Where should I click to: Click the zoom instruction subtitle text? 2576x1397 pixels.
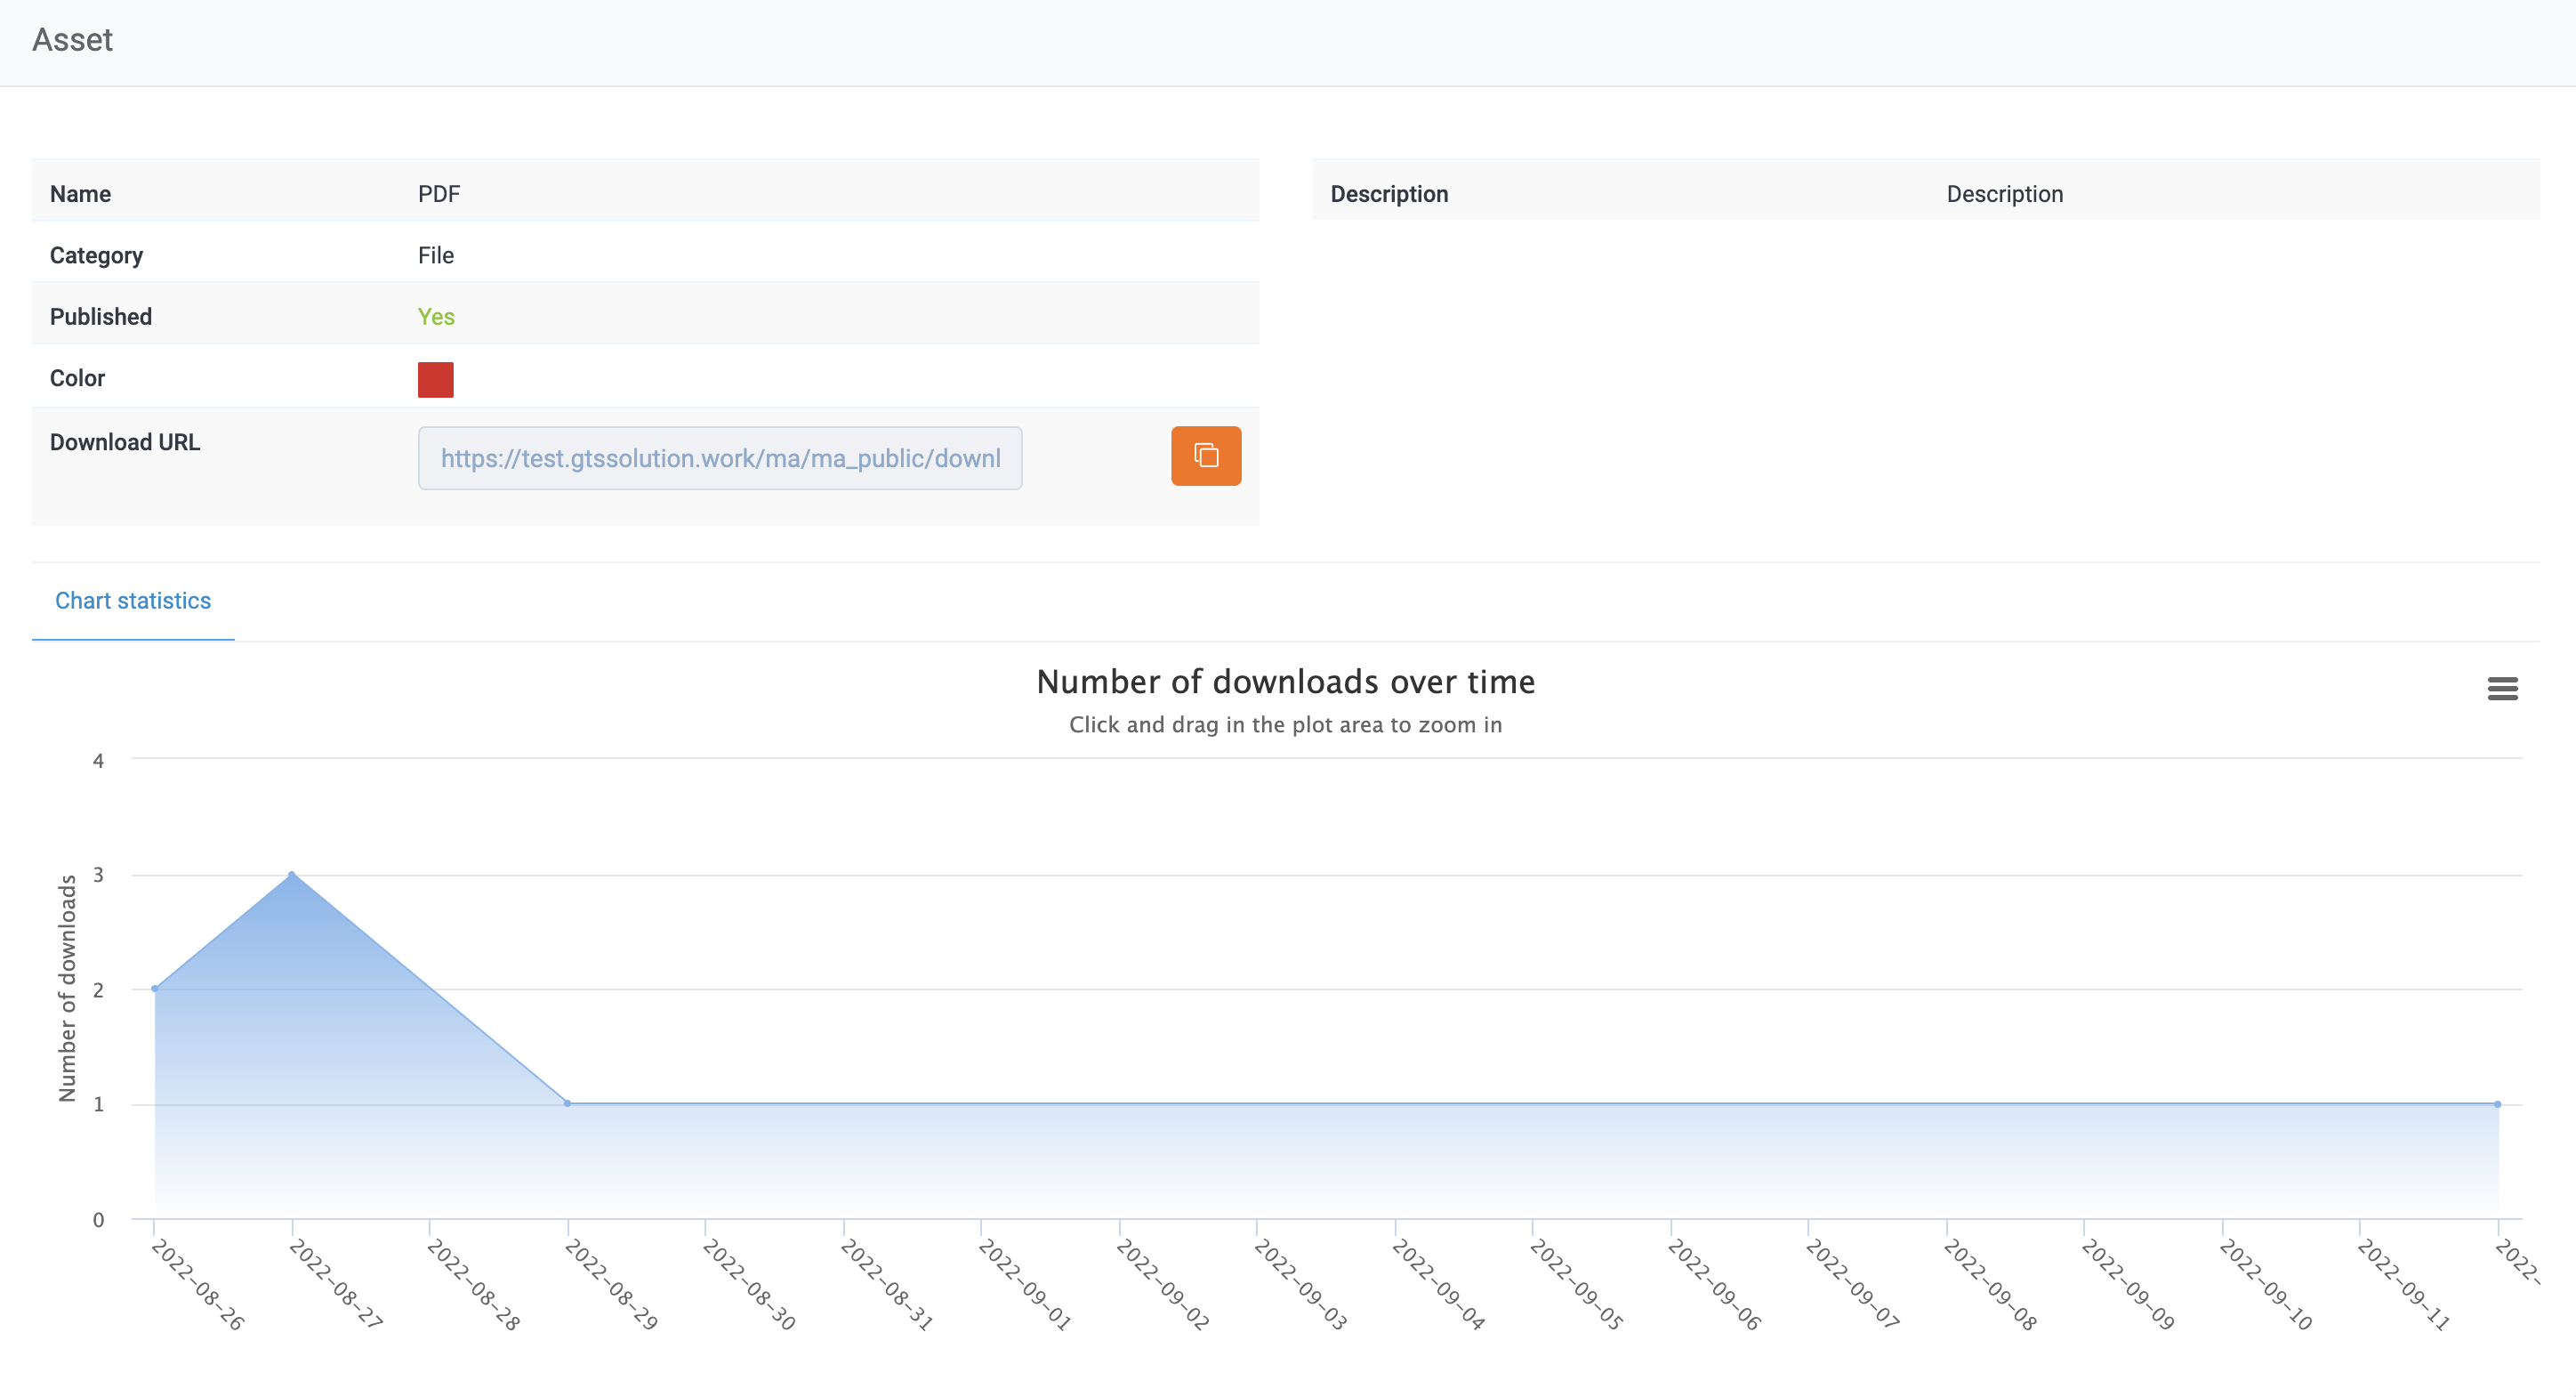1286,725
